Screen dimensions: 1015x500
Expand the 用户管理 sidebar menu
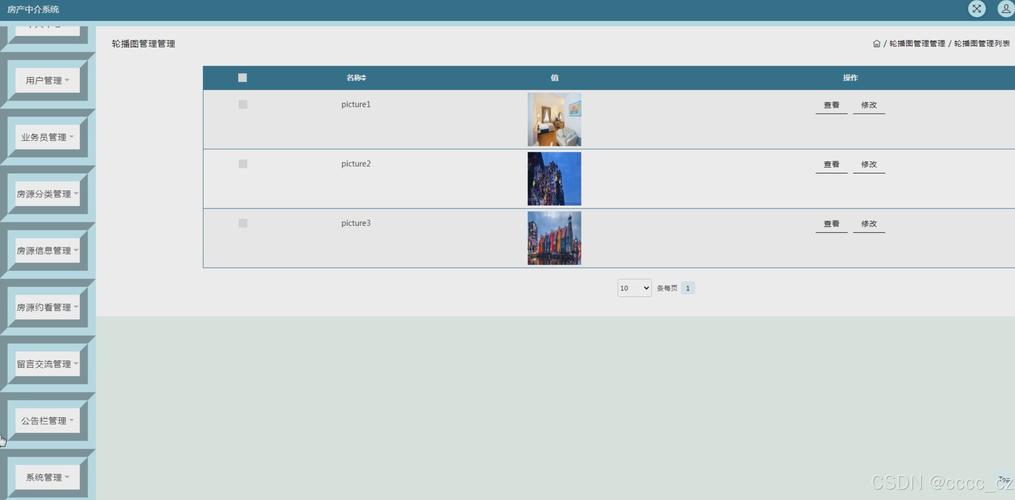[x=47, y=80]
